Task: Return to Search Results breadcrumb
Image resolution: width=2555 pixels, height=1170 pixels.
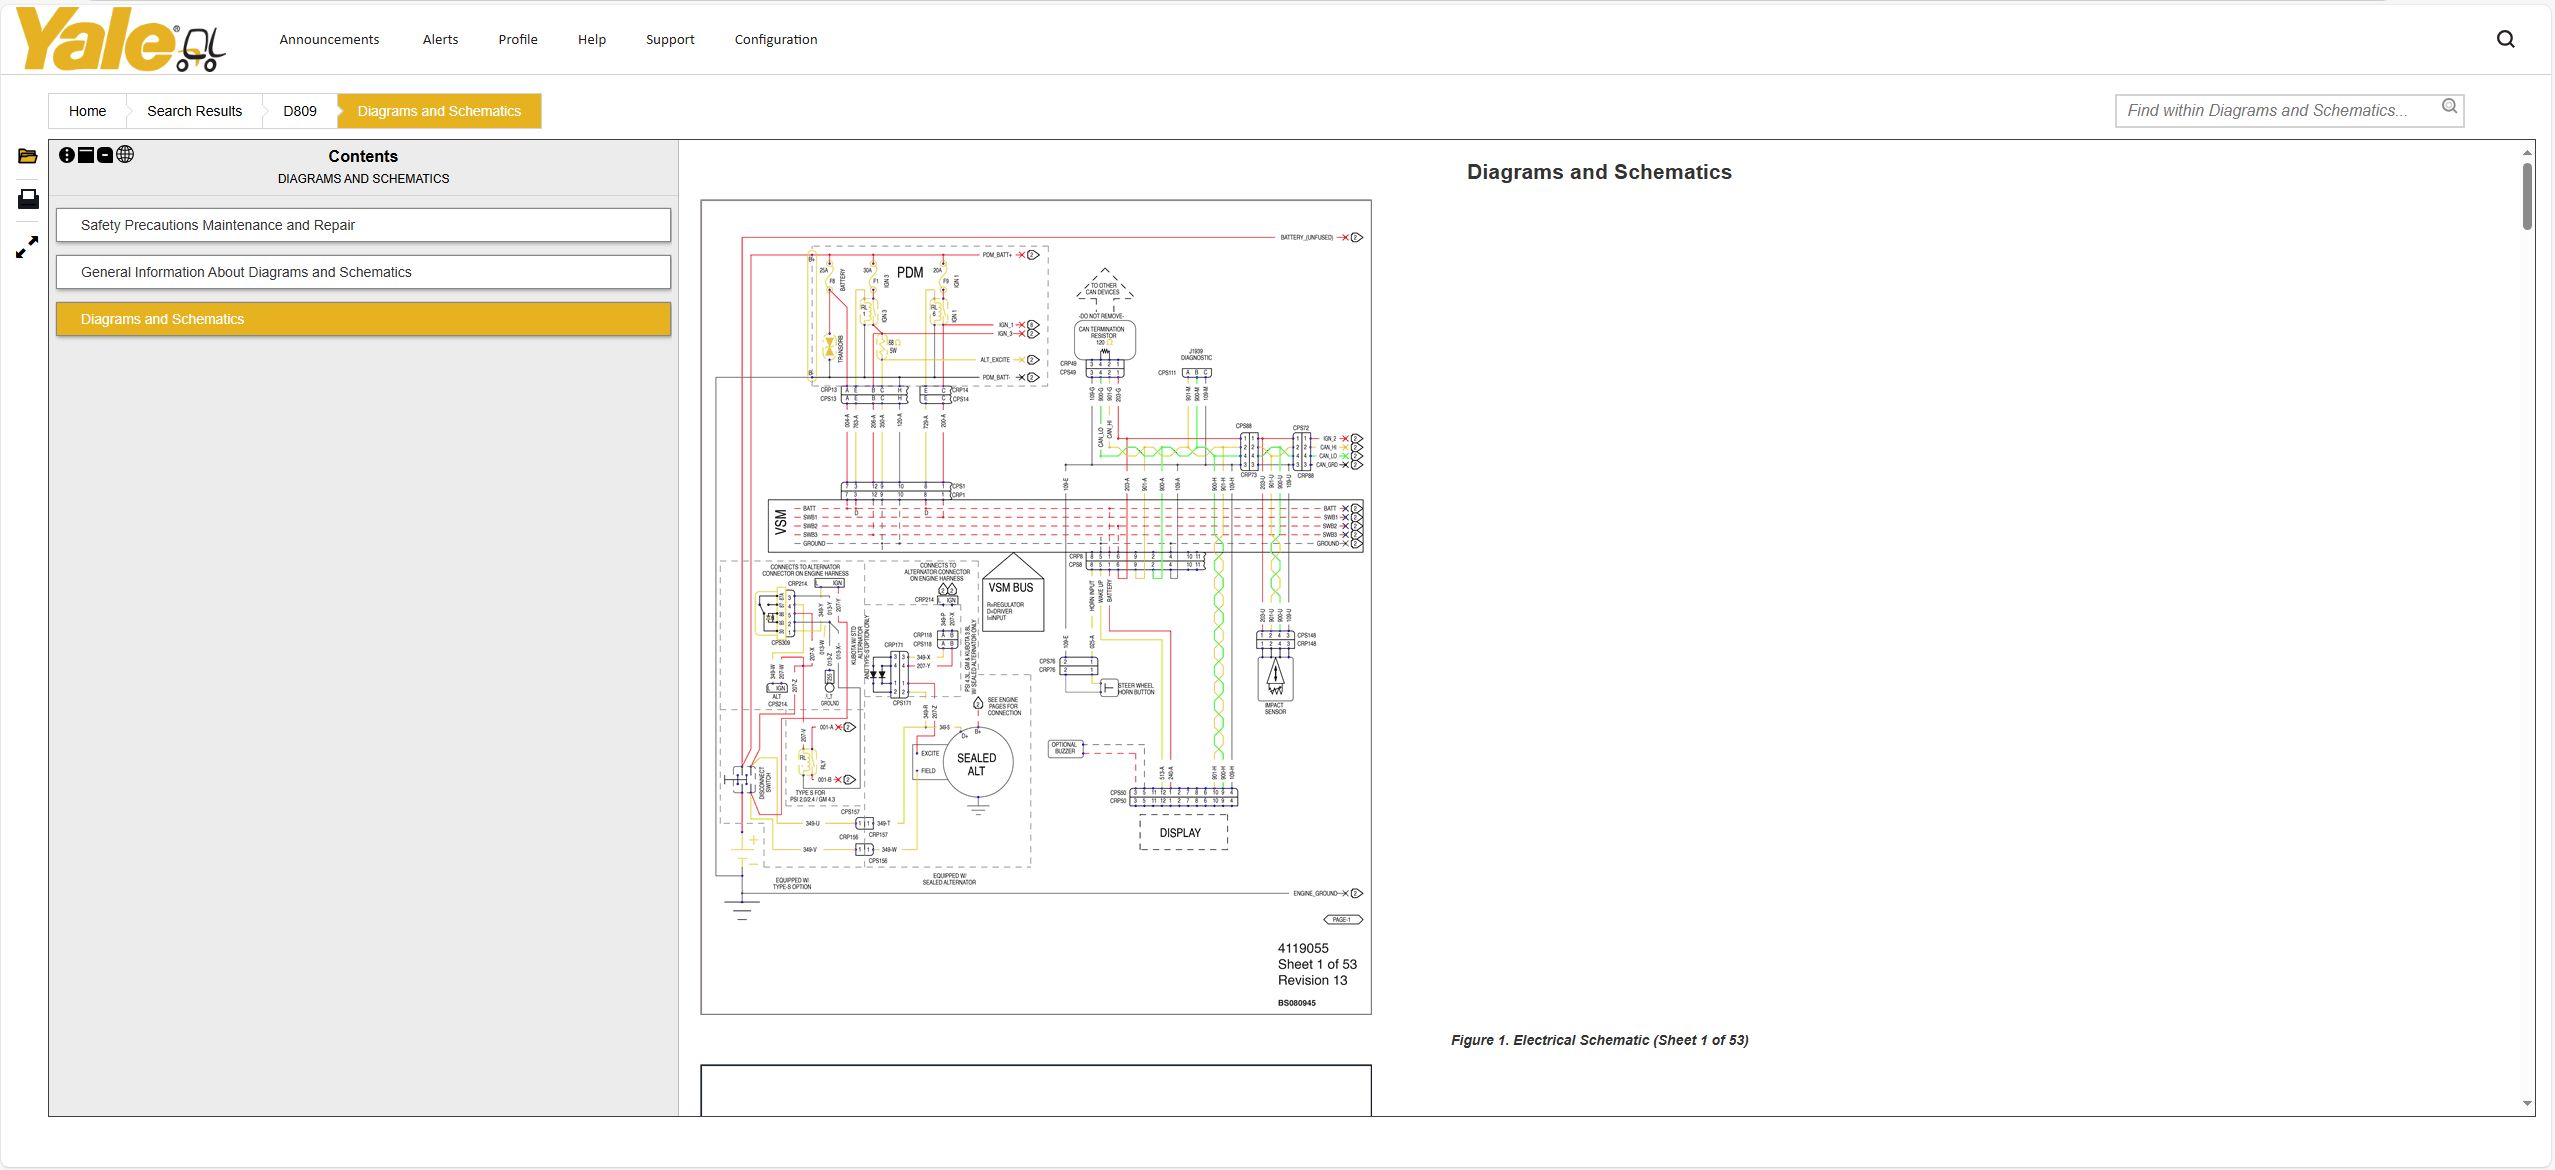Action: [x=194, y=111]
